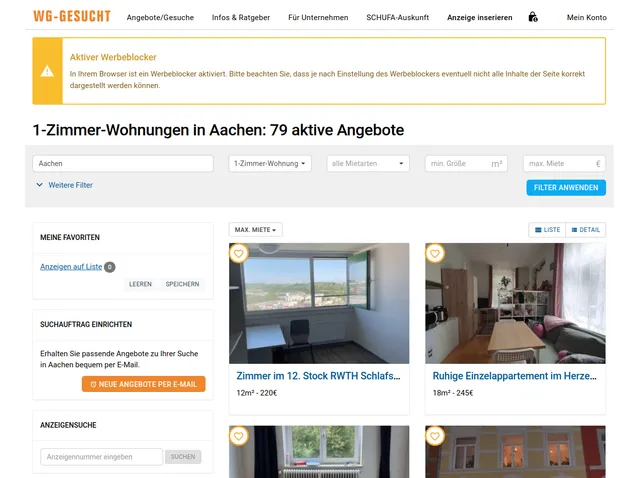Switch to DETAIL view
This screenshot has width=640, height=478.
tap(586, 230)
